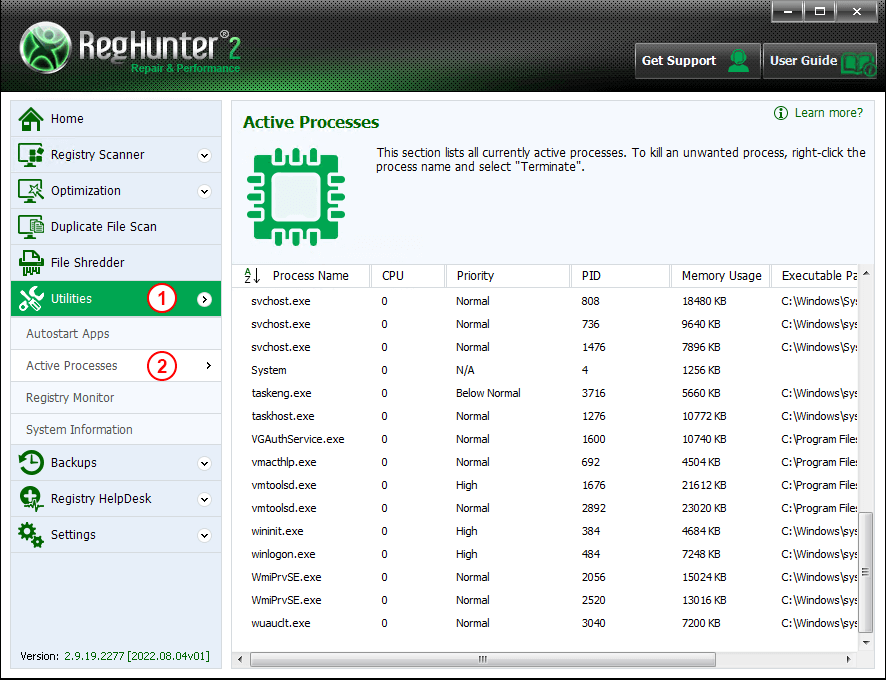Click the A-Z sort icon in table header
Screen dimensions: 886x680
click(x=252, y=276)
